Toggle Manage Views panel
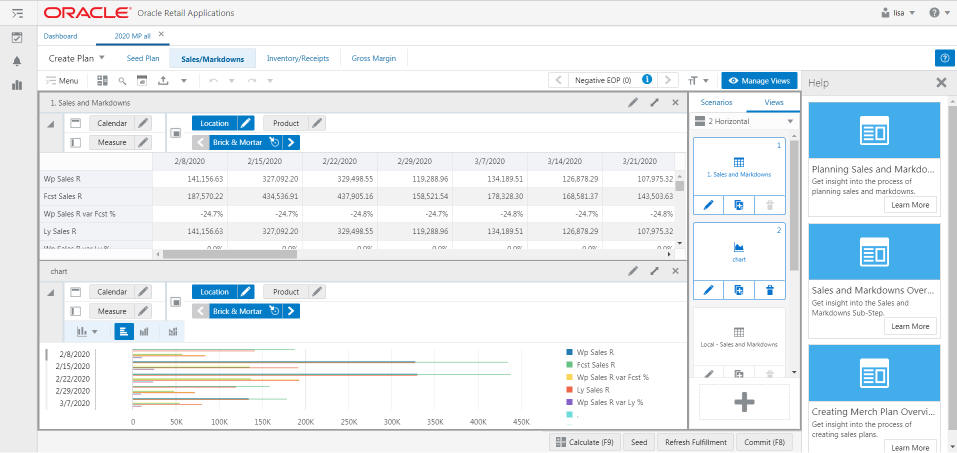The height and width of the screenshot is (453, 957). tap(759, 80)
